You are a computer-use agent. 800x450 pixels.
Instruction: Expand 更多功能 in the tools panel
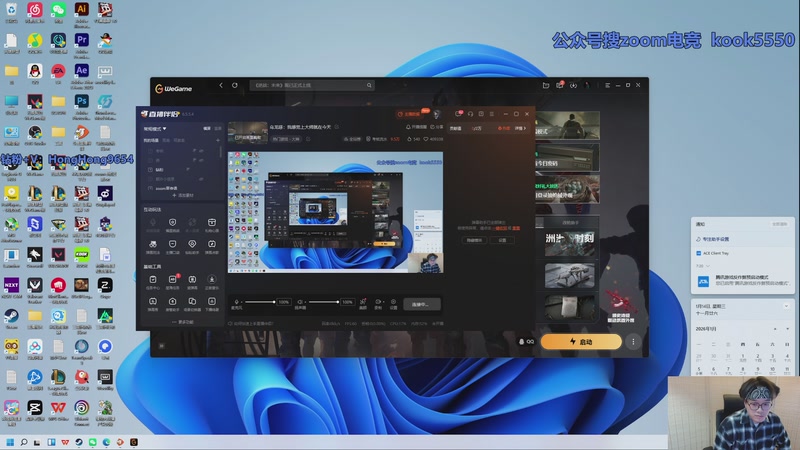tap(182, 322)
